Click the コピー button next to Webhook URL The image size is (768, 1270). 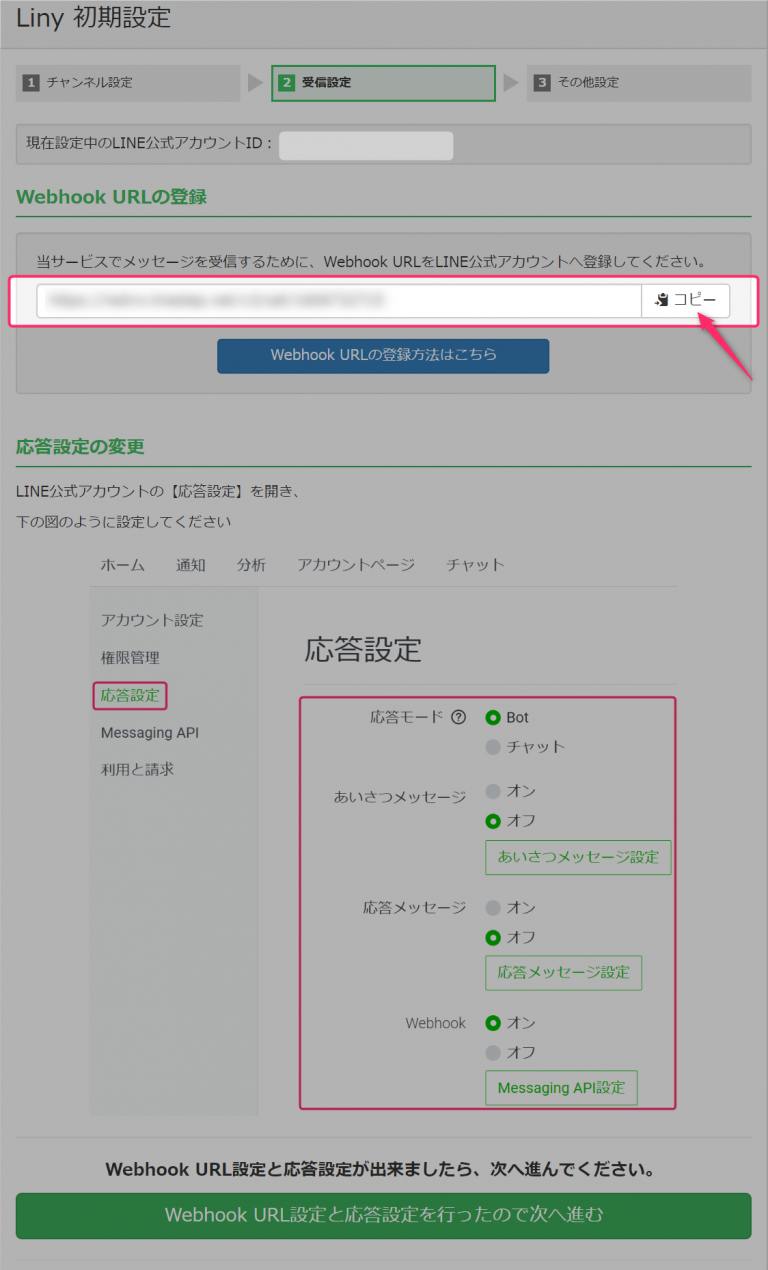(686, 300)
